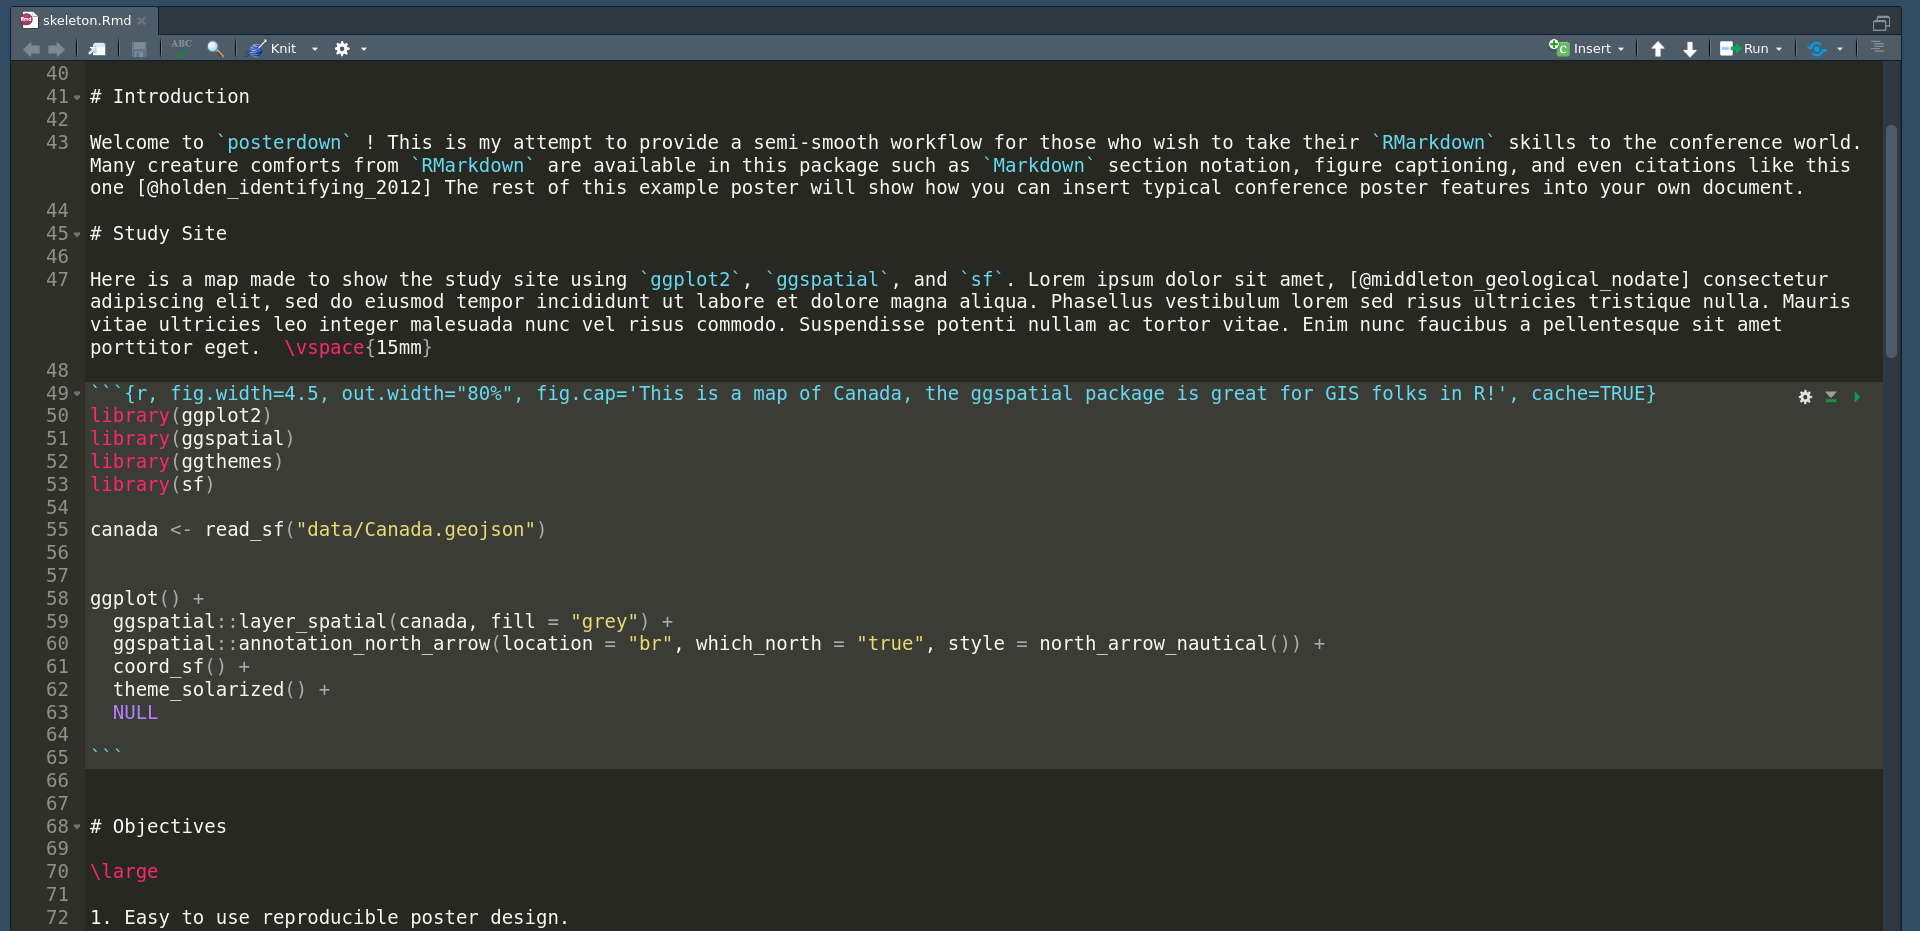Image resolution: width=1920 pixels, height=931 pixels.
Task: Click the restore pane icon
Action: (1881, 22)
